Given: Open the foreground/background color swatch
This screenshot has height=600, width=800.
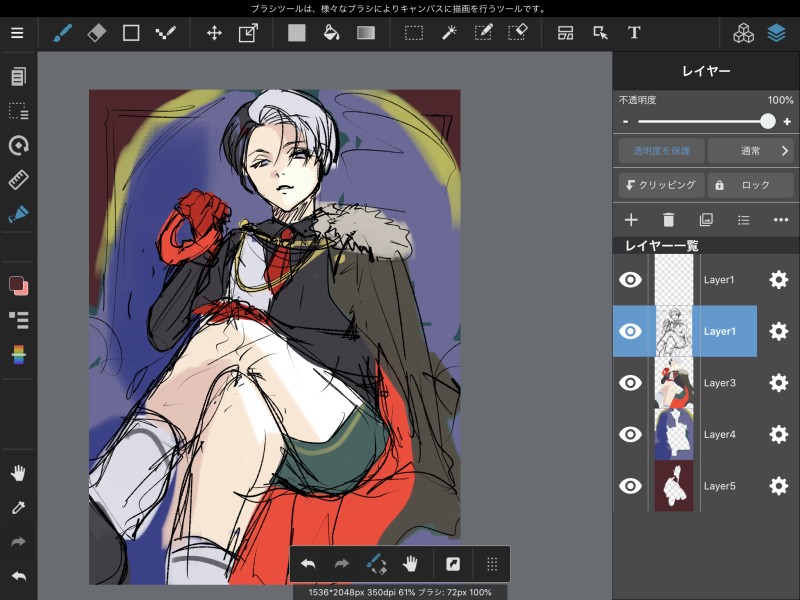Looking at the screenshot, I should (18, 286).
